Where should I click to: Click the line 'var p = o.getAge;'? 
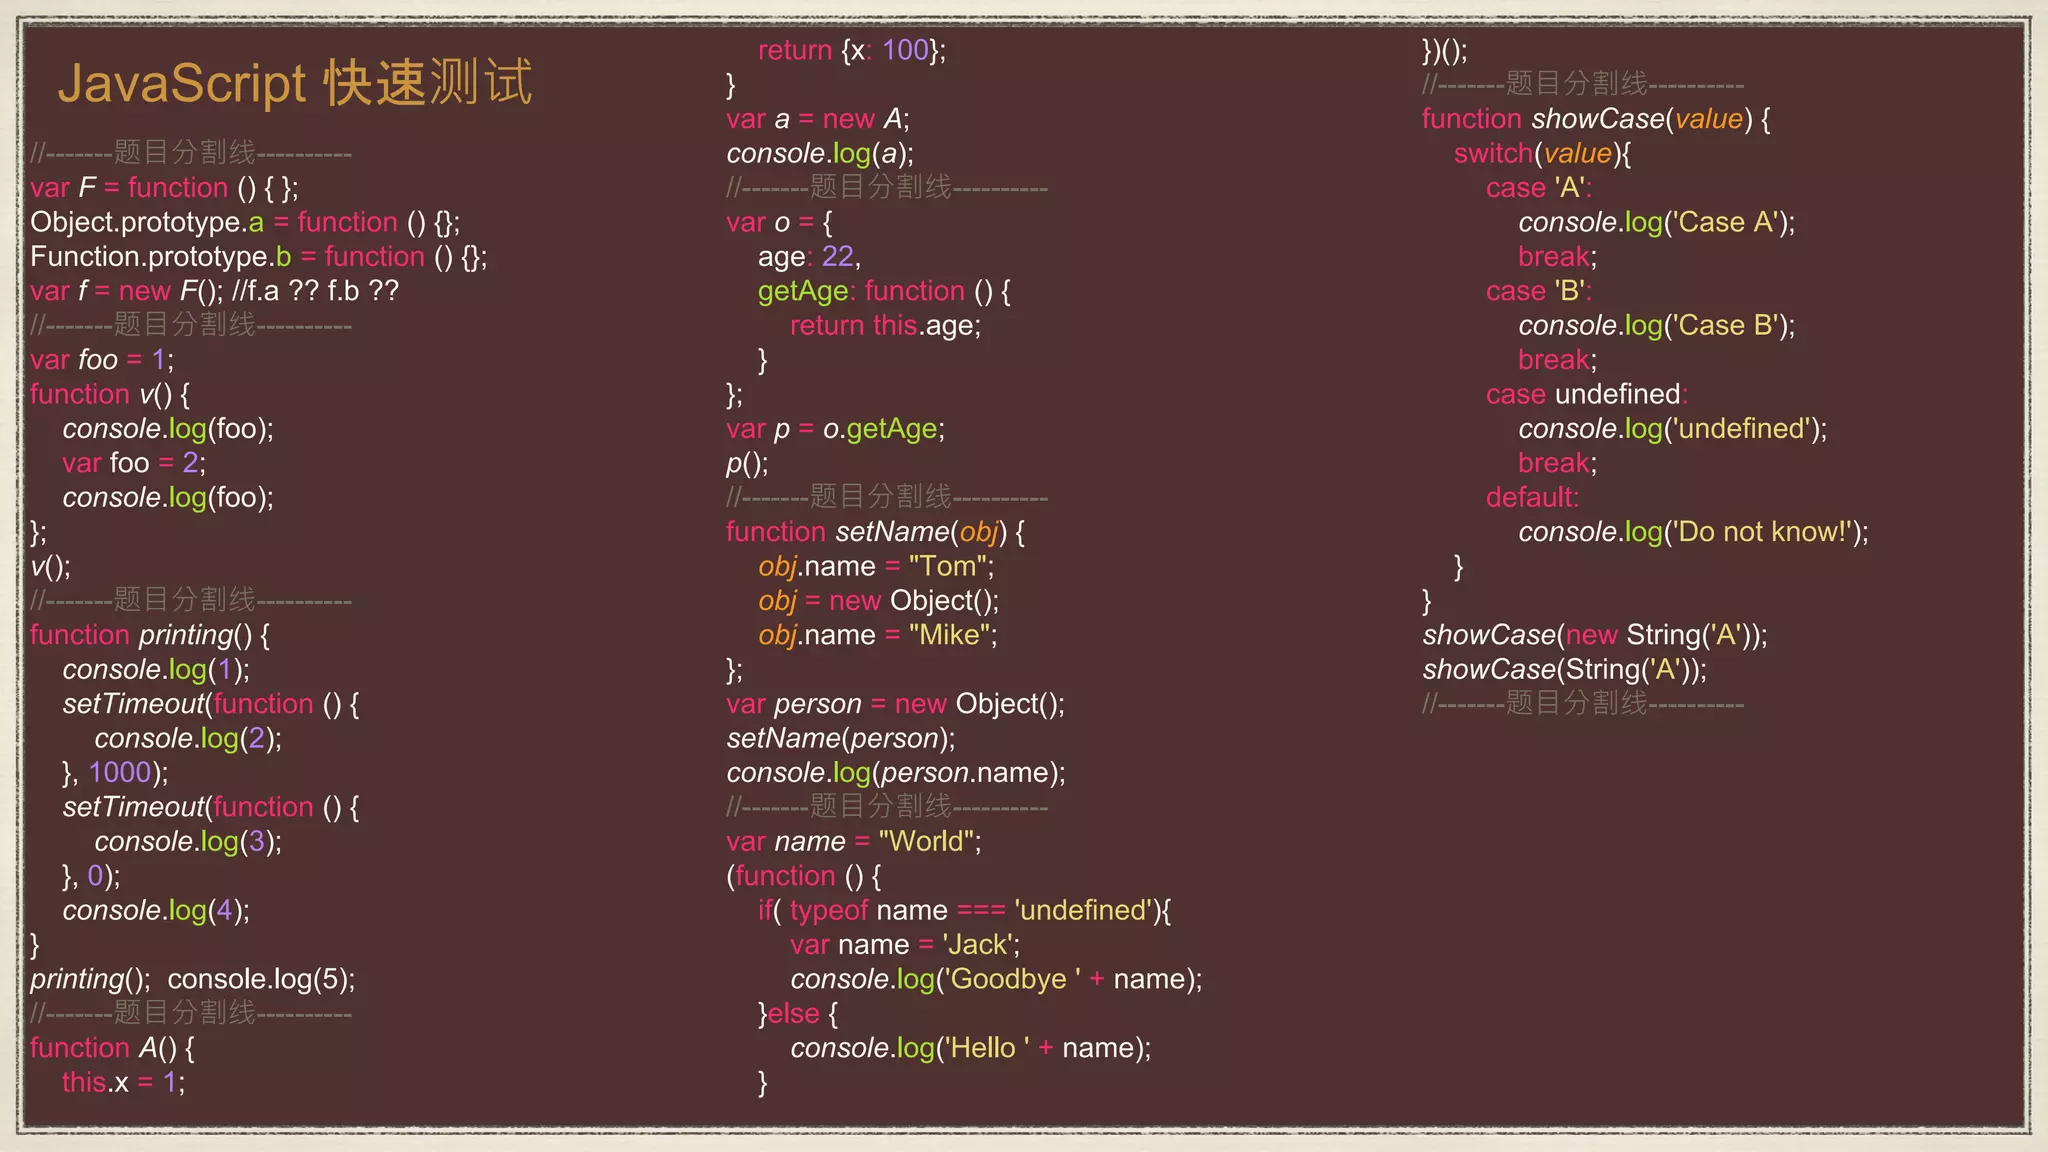click(x=836, y=429)
